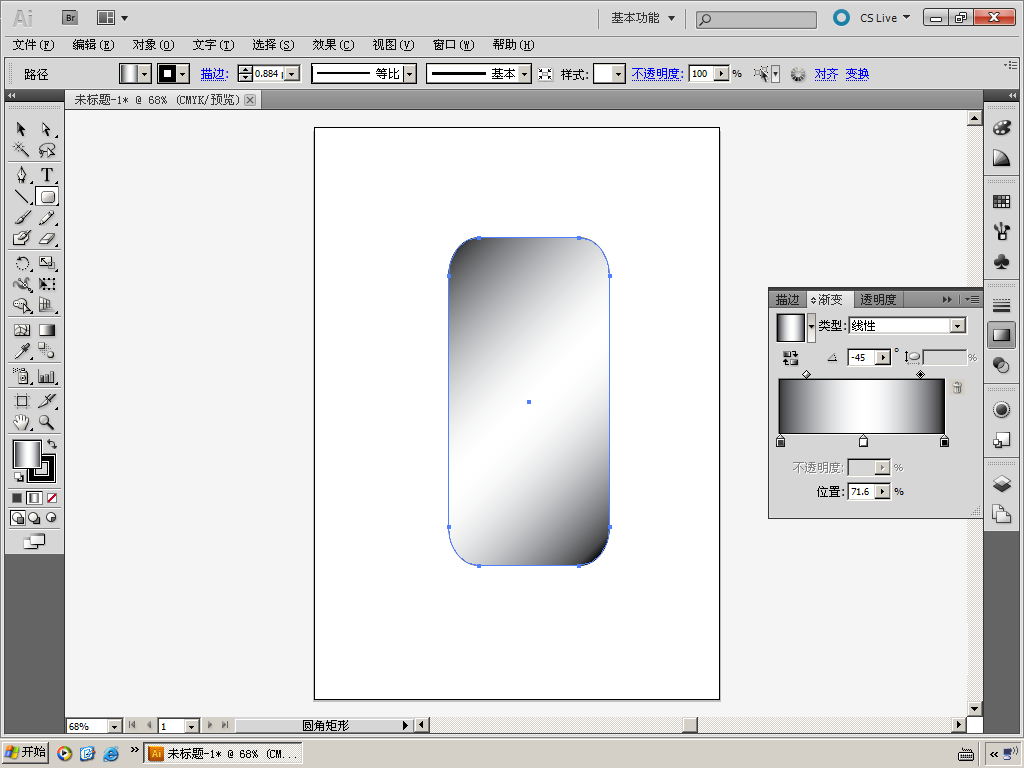Expand the 基本功能 workspace switcher
This screenshot has height=768, width=1024.
643,18
